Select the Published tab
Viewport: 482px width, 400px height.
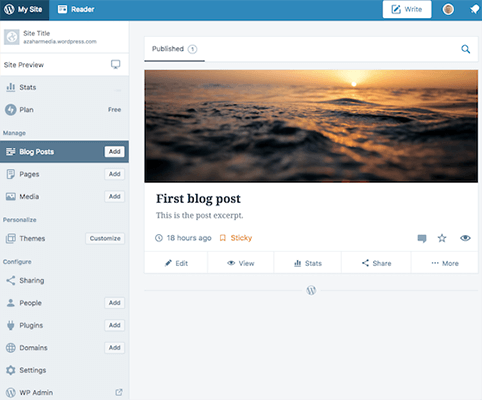coord(174,49)
